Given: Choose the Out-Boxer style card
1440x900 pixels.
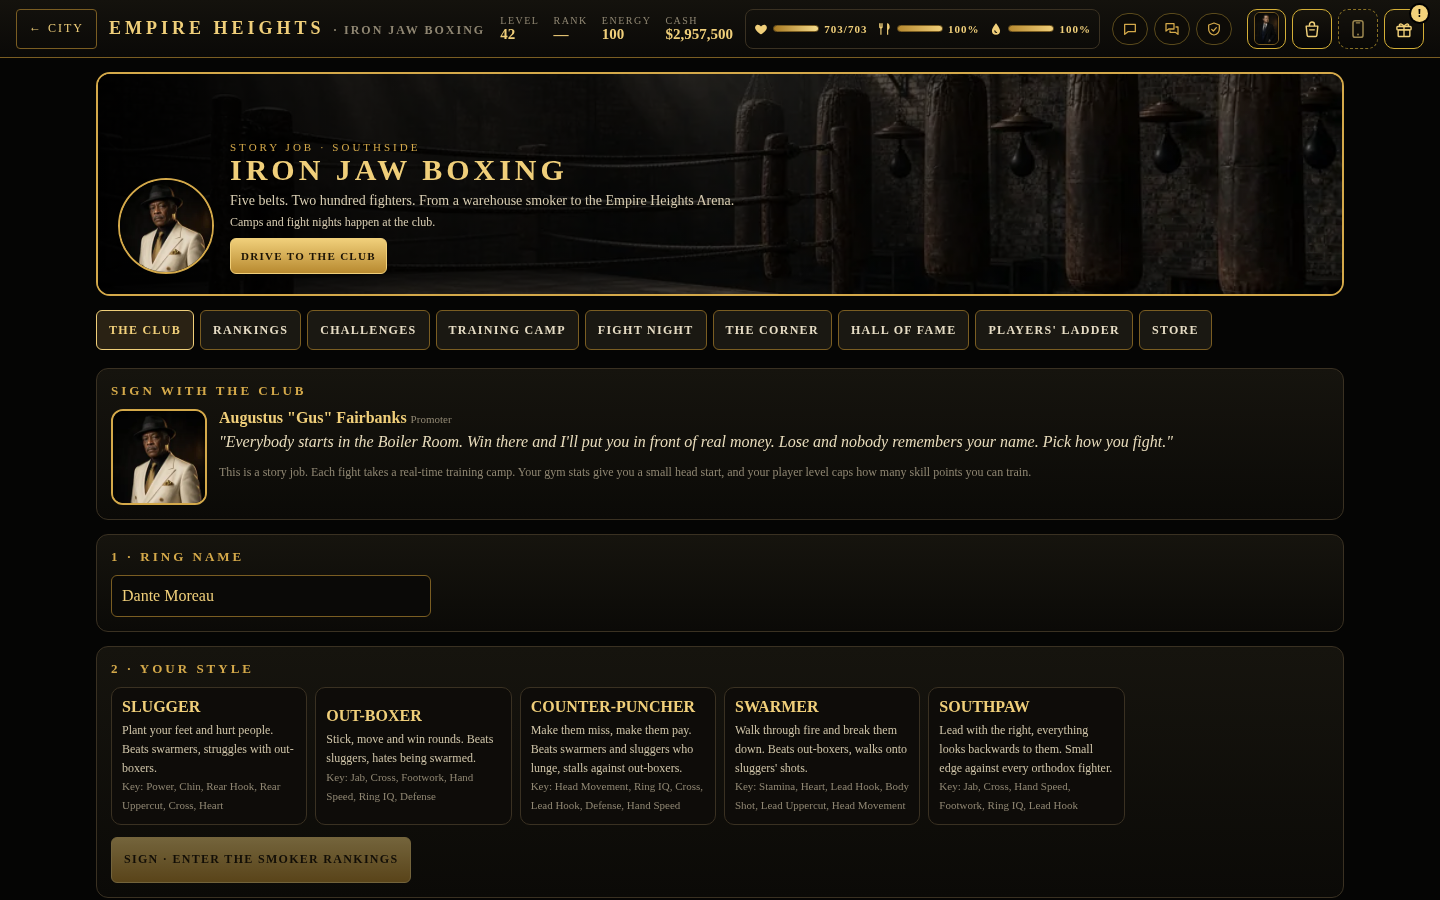Looking at the screenshot, I should click(x=413, y=756).
